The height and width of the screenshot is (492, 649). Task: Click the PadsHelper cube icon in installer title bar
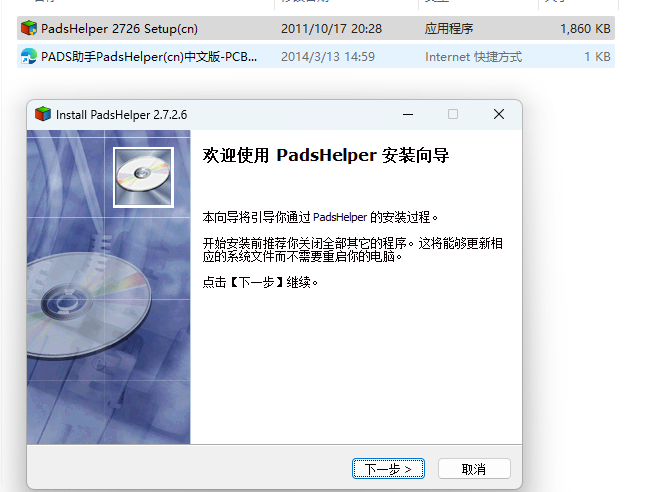(43, 114)
